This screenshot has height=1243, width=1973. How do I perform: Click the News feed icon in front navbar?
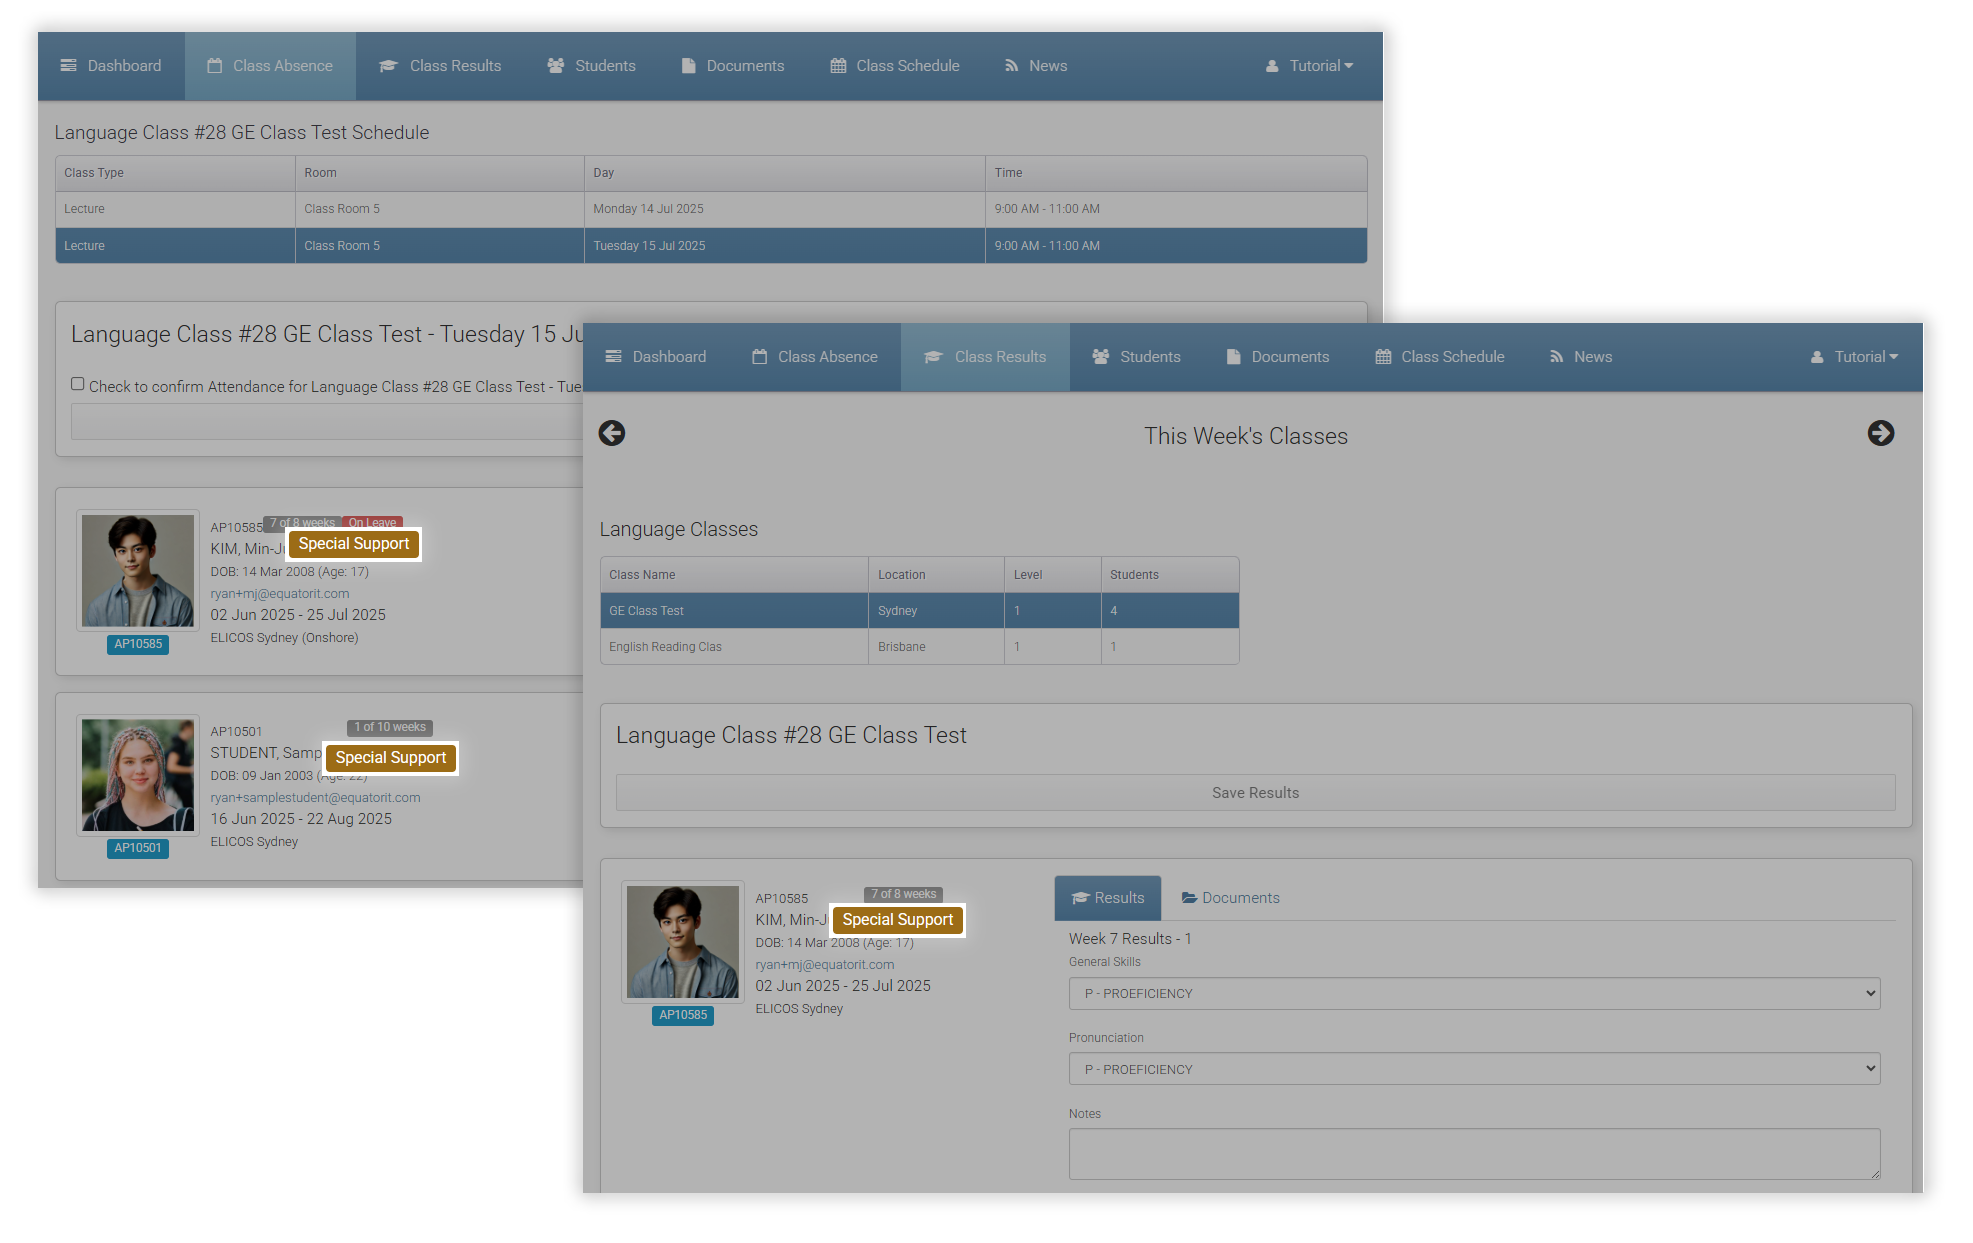click(1556, 357)
